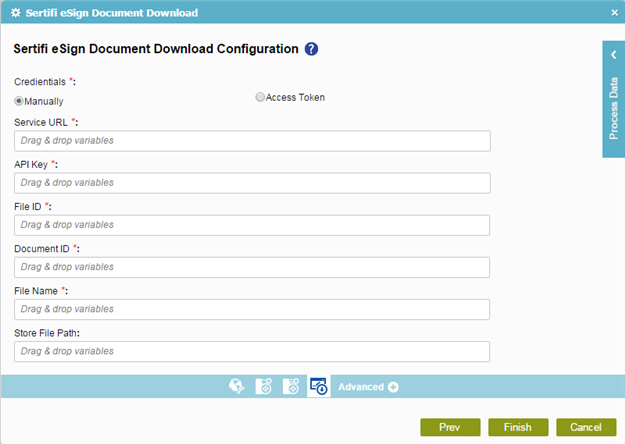The height and width of the screenshot is (444, 625).
Task: Select the active document download step icon
Action: [x=318, y=386]
